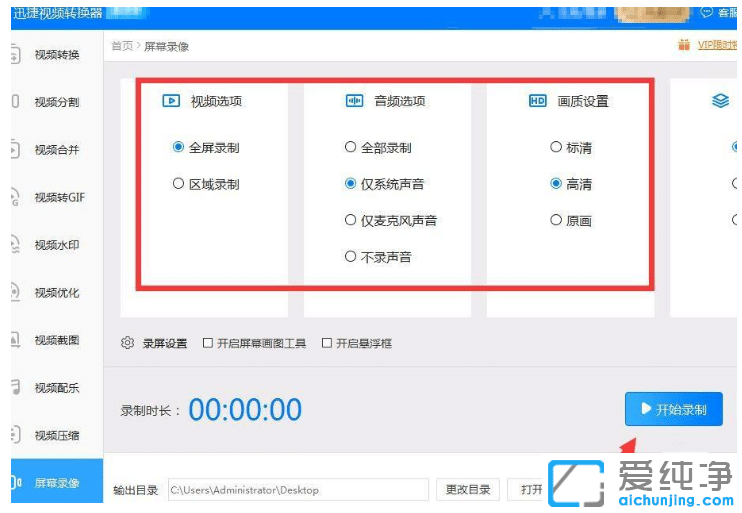Click the VIP限时 promotion link

[x=717, y=45]
